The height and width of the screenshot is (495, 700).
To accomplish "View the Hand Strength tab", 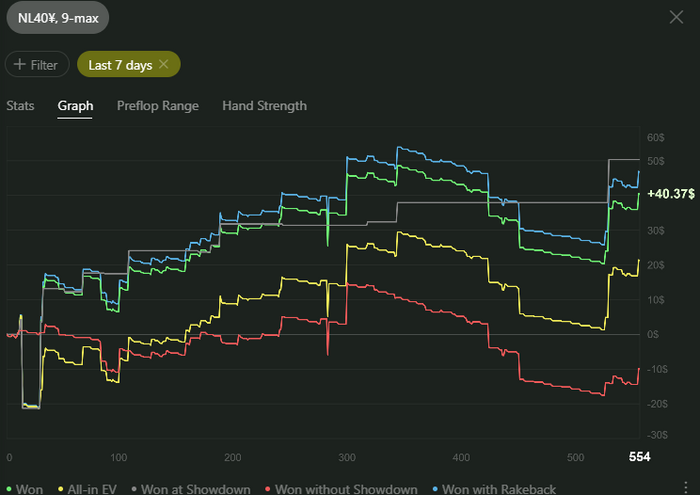I will (x=264, y=106).
